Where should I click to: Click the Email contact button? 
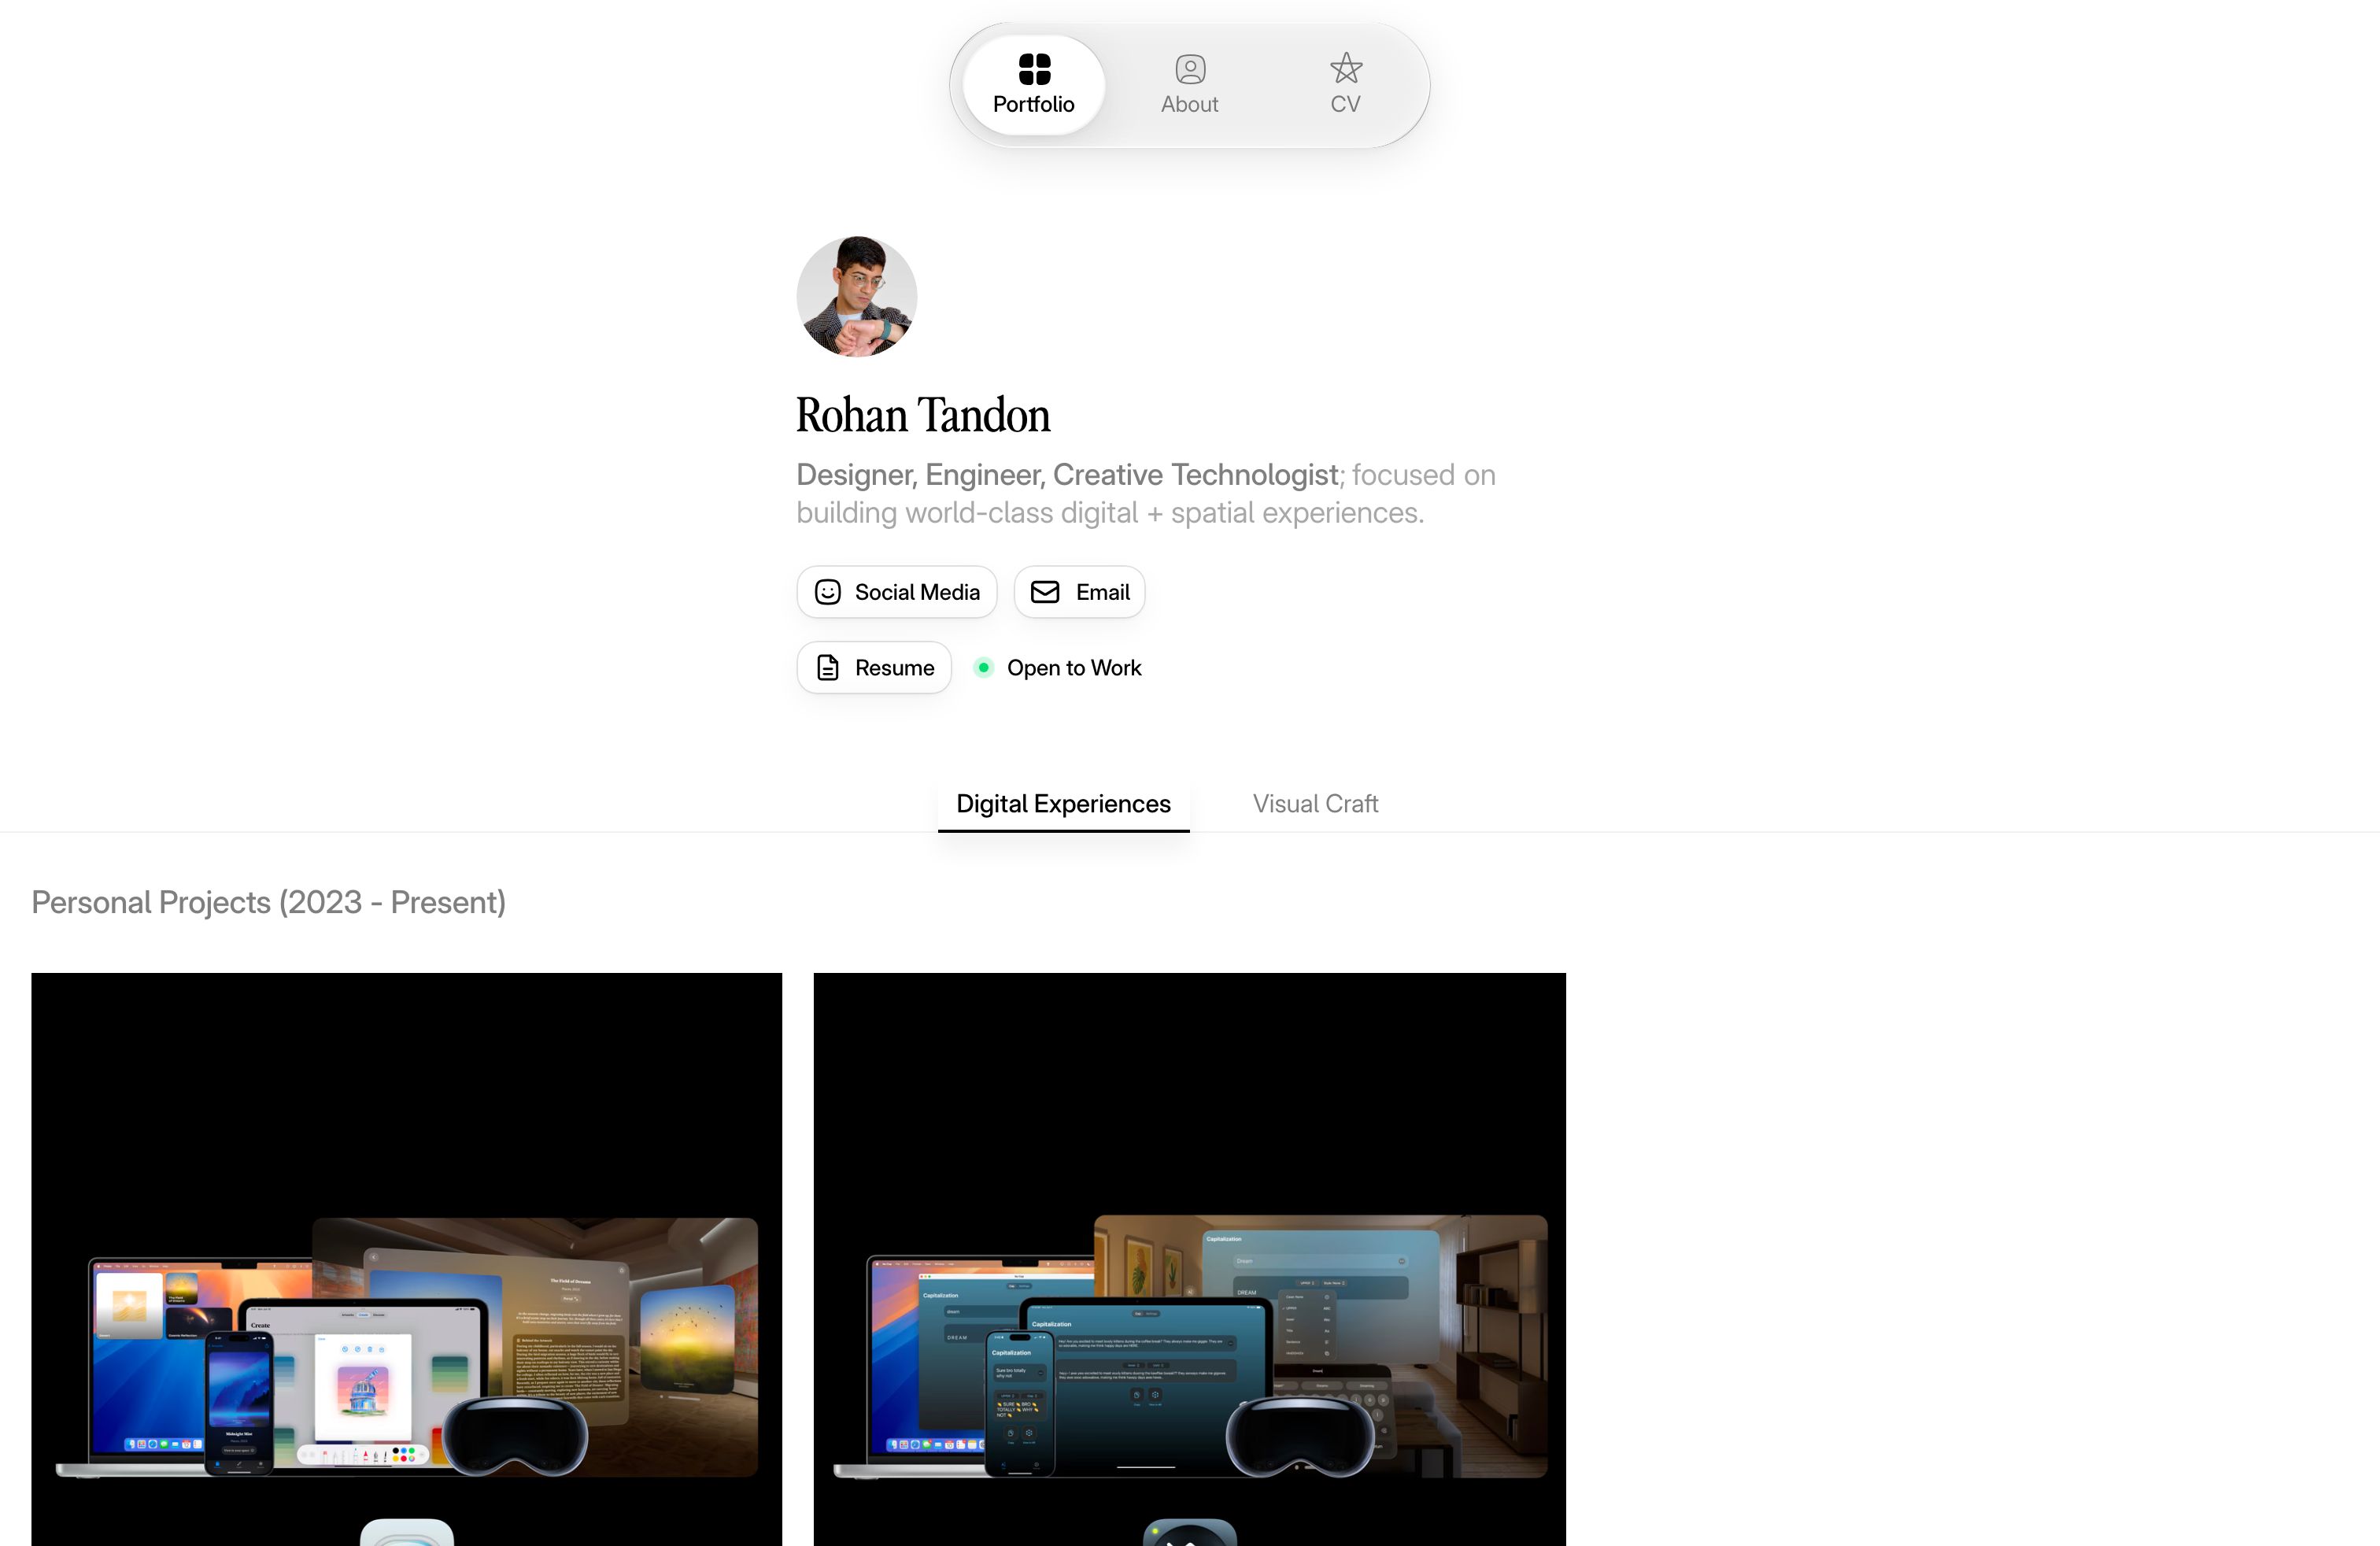click(1079, 591)
